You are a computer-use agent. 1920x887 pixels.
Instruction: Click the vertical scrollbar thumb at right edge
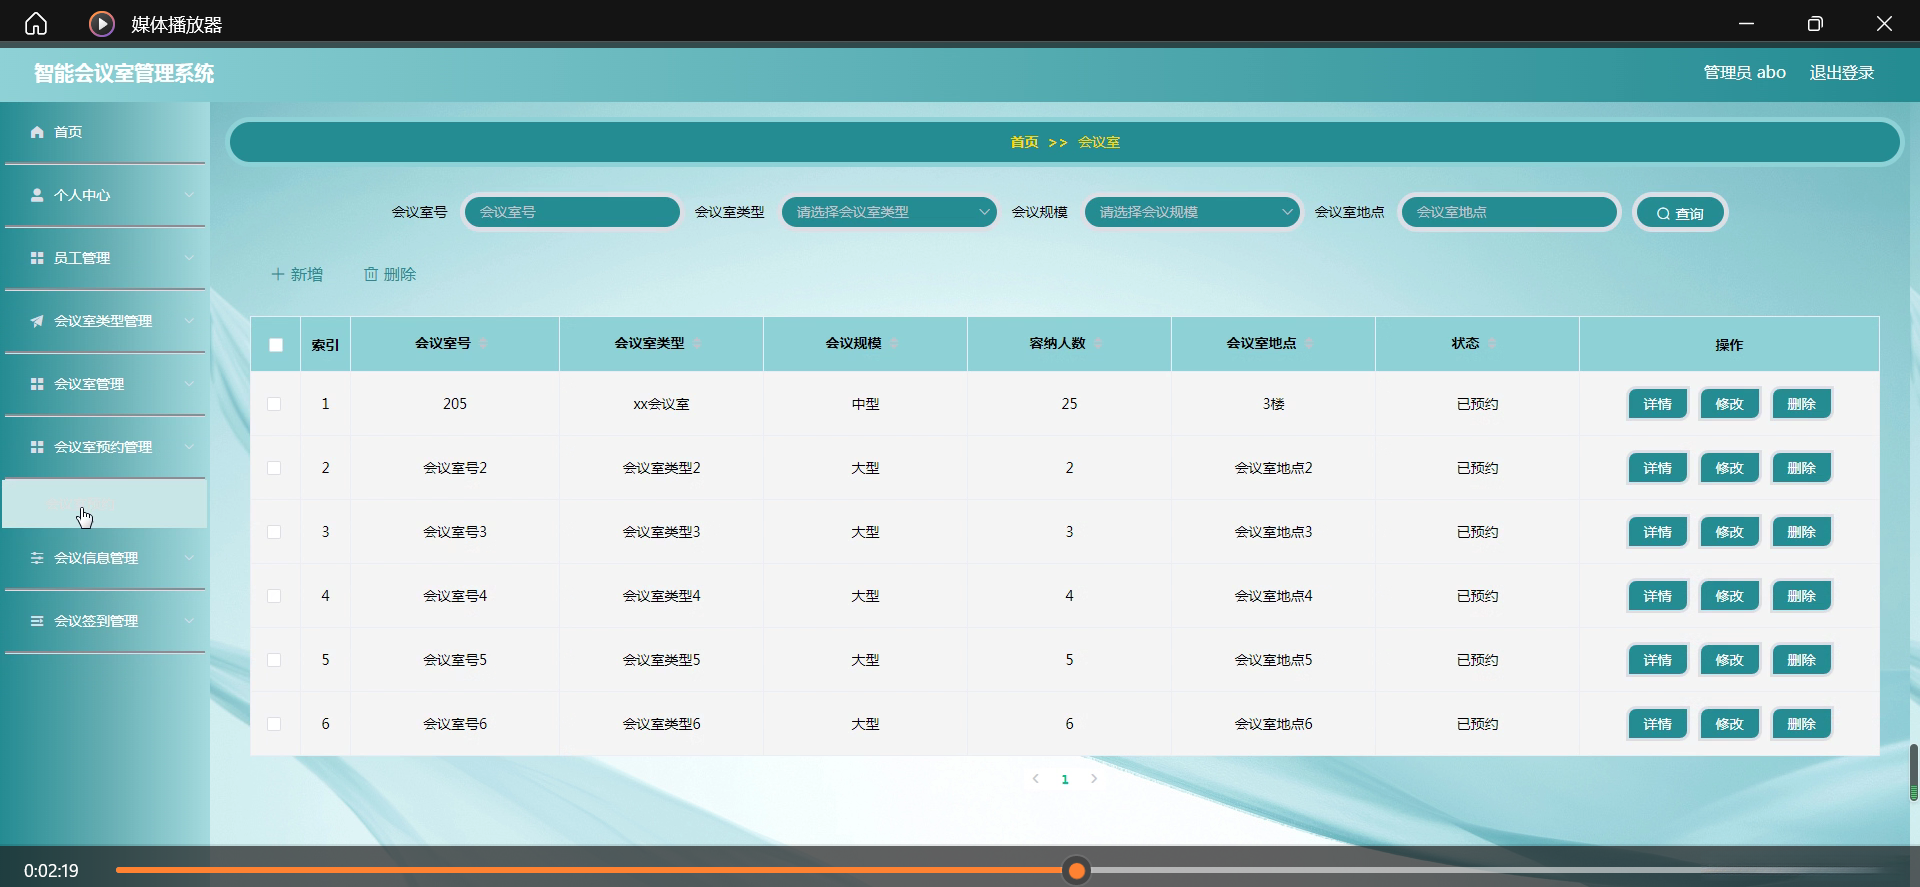tap(1913, 772)
